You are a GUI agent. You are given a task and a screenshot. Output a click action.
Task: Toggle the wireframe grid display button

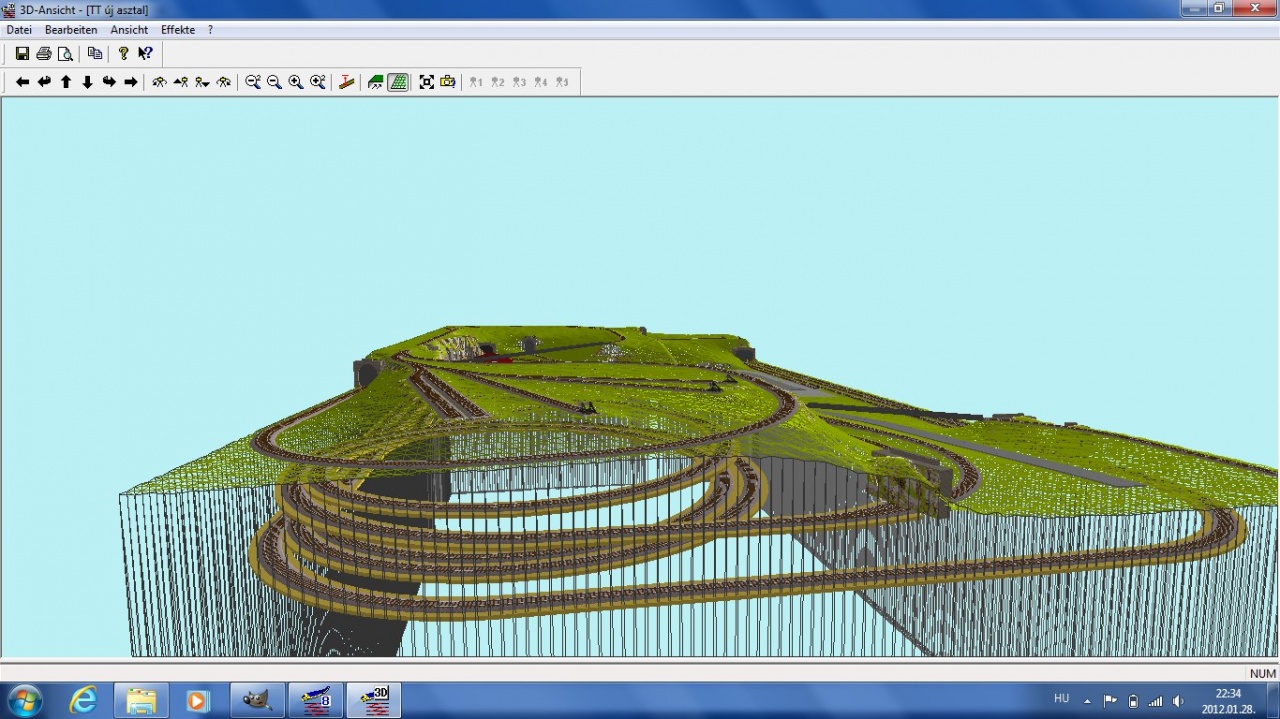[x=398, y=82]
